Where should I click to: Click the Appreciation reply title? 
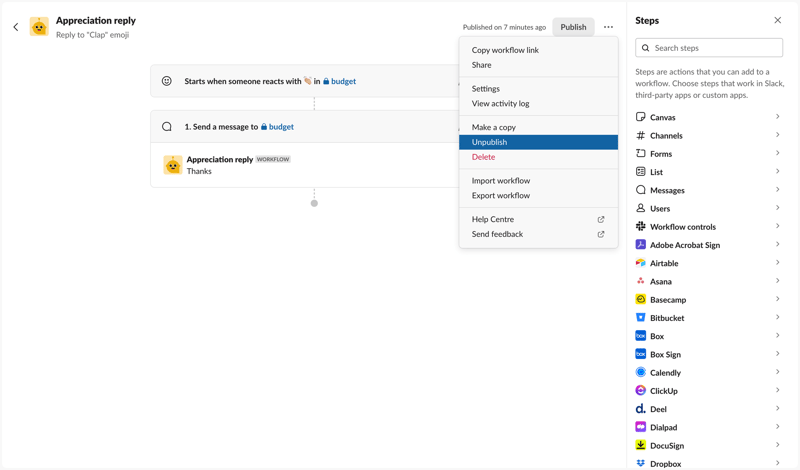coord(96,20)
